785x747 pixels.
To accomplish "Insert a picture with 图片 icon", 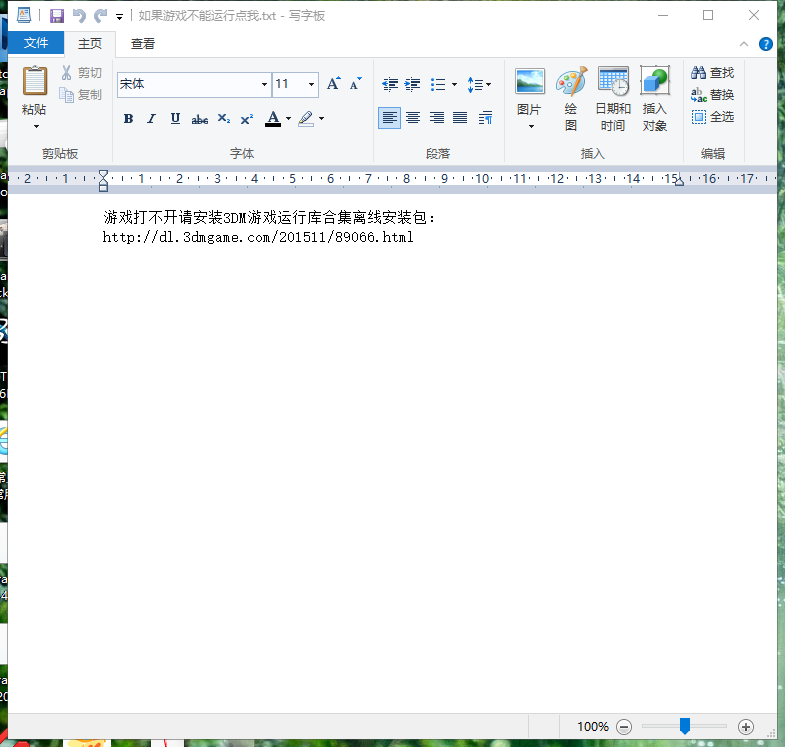I will pyautogui.click(x=530, y=82).
